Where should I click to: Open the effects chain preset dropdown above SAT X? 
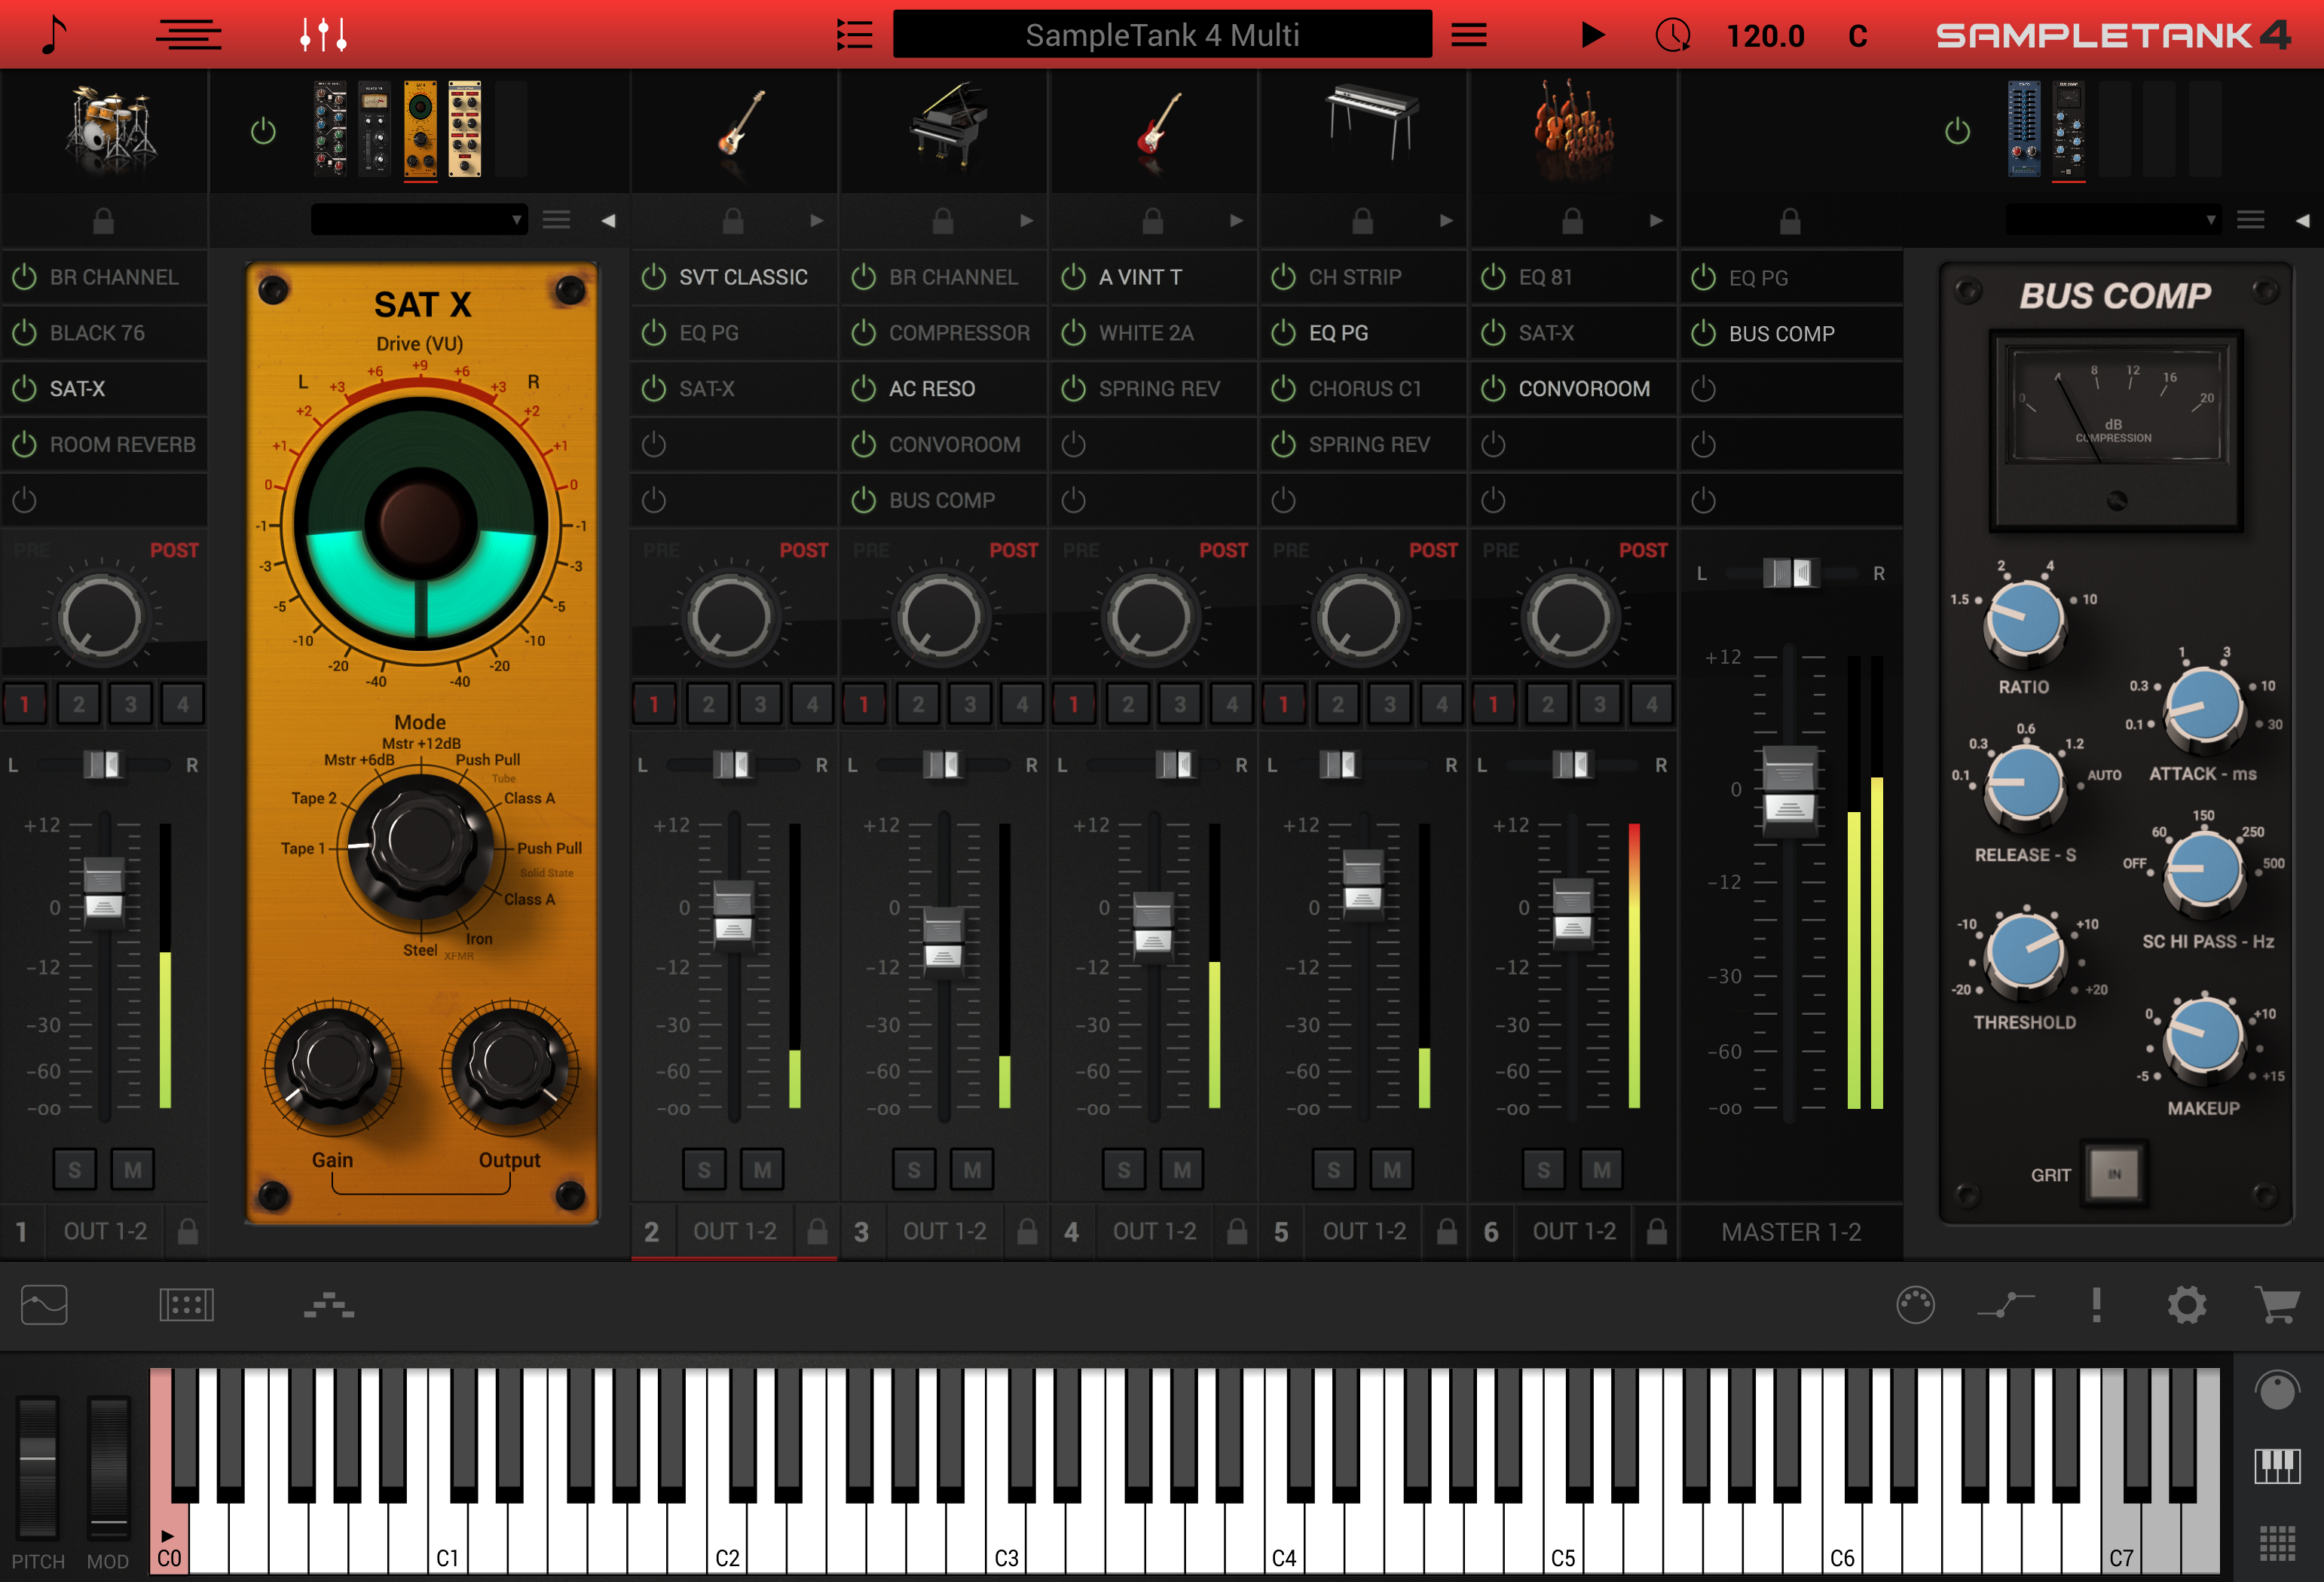pyautogui.click(x=418, y=219)
